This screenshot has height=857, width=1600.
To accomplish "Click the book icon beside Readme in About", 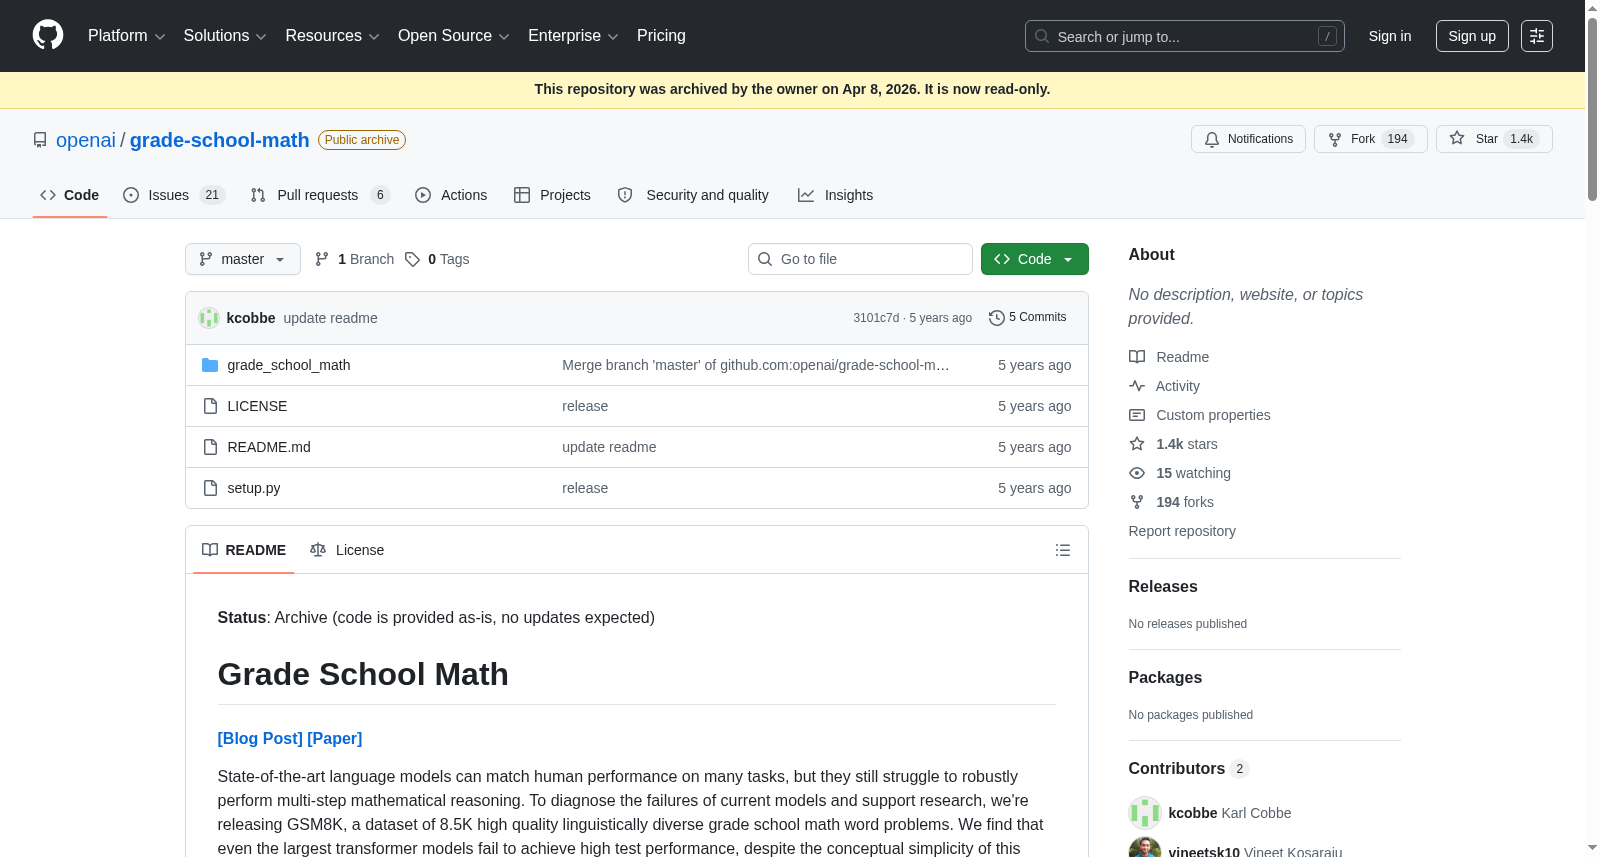I will pyautogui.click(x=1137, y=357).
